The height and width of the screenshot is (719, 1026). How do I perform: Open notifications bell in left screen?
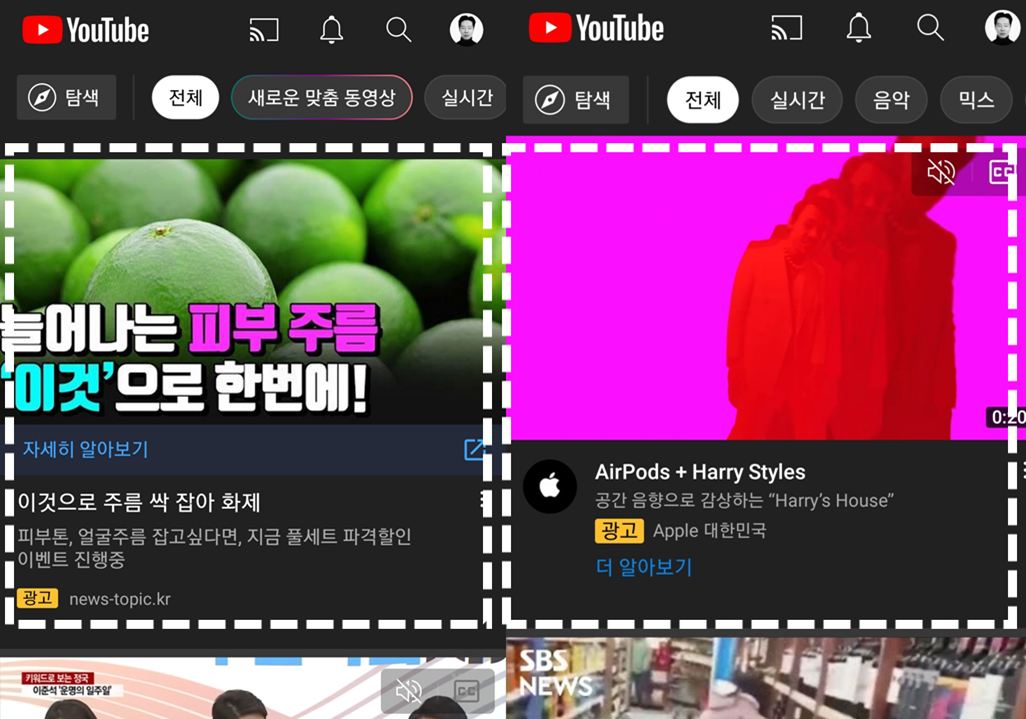click(x=331, y=29)
